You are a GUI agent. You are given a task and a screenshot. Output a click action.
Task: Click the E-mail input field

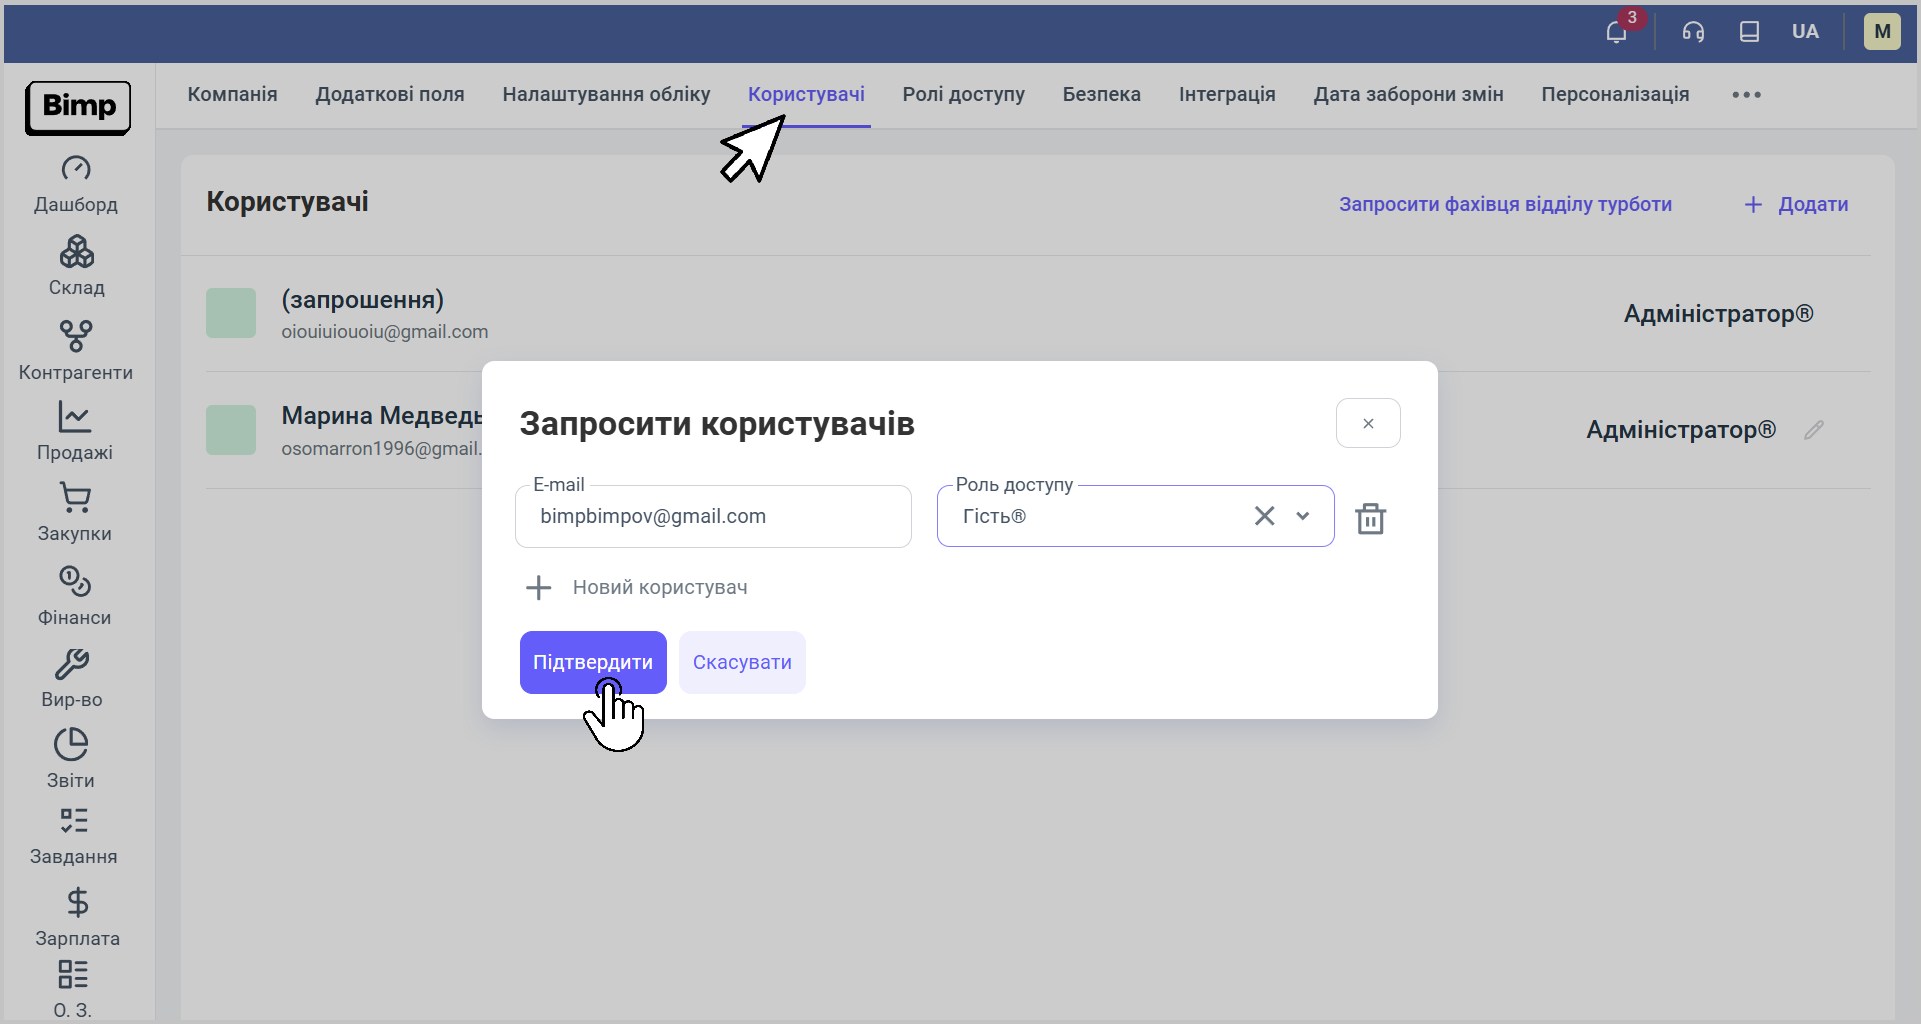pyautogui.click(x=713, y=516)
